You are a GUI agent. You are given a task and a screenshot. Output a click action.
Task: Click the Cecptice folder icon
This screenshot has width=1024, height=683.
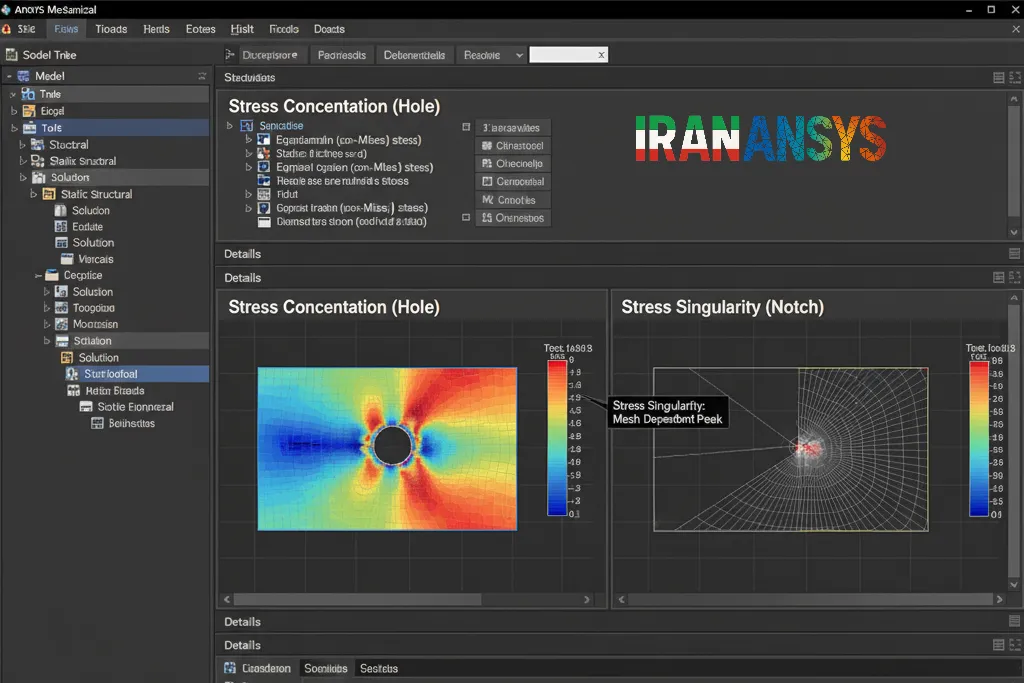pyautogui.click(x=52, y=276)
